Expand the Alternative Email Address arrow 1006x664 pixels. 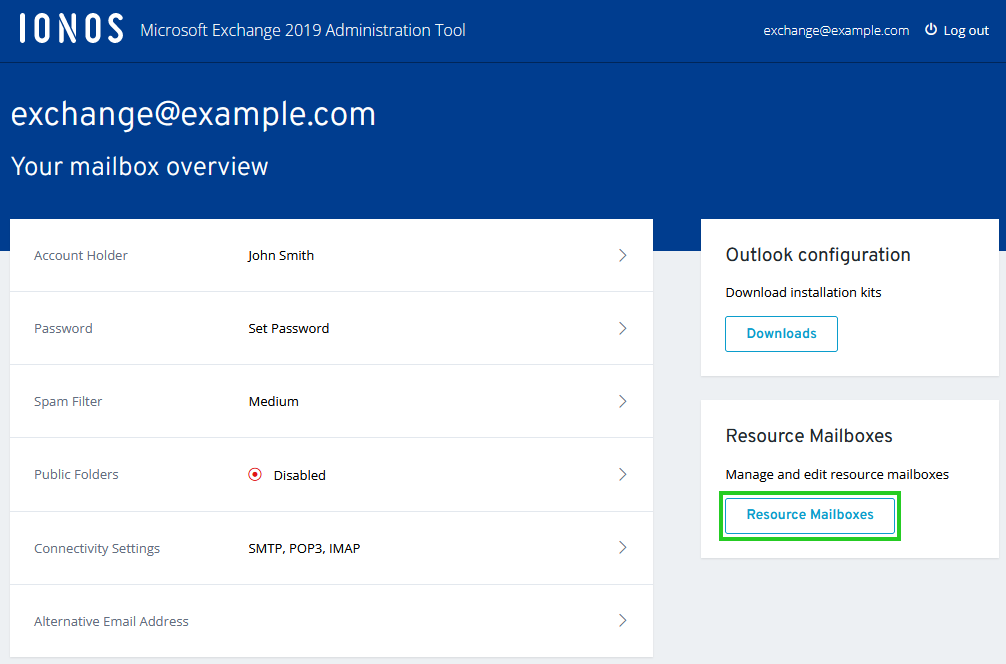622,620
